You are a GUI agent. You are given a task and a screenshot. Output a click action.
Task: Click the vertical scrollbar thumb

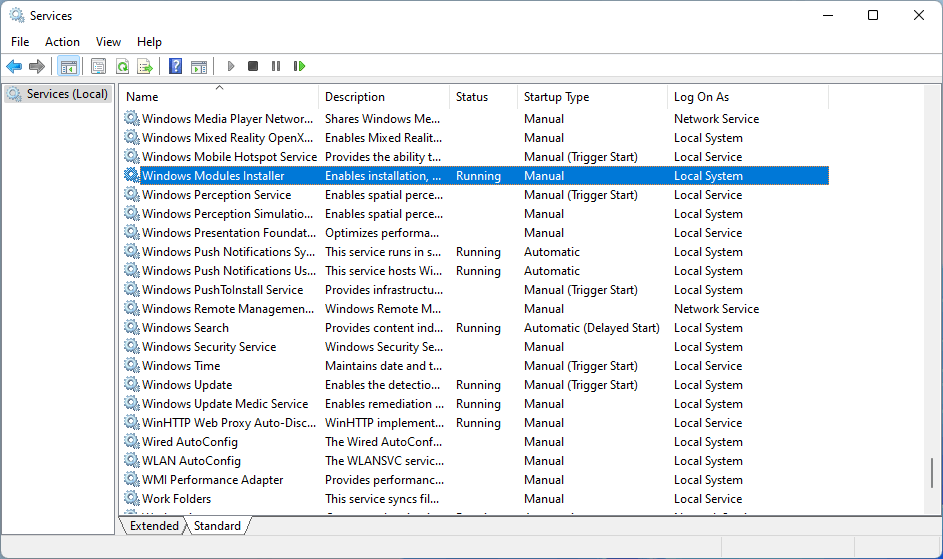click(x=932, y=473)
